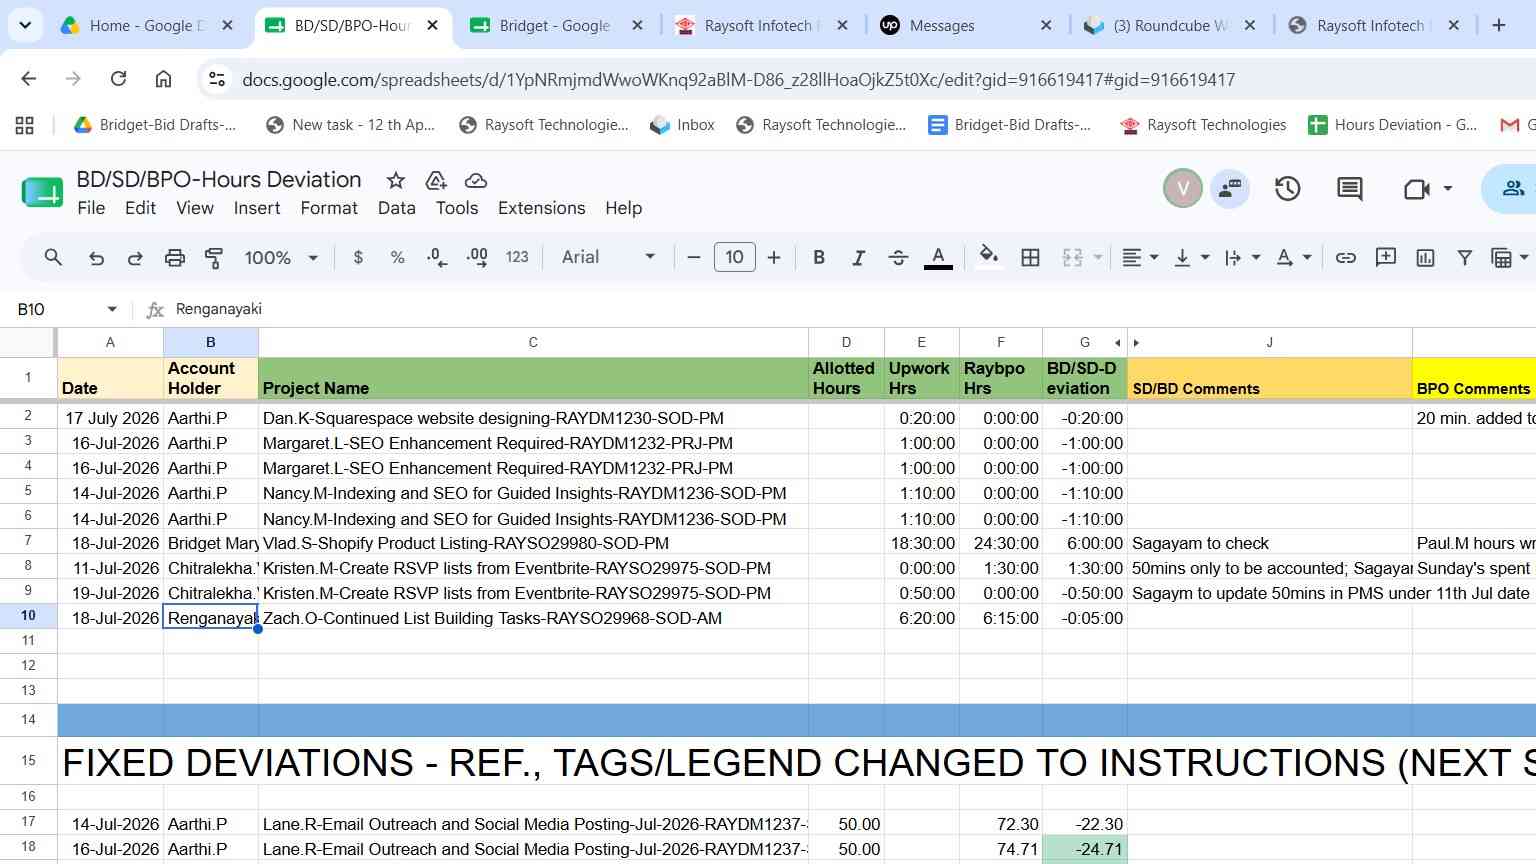Toggle strikethrough formatting
Image resolution: width=1536 pixels, height=864 pixels.
click(x=898, y=257)
